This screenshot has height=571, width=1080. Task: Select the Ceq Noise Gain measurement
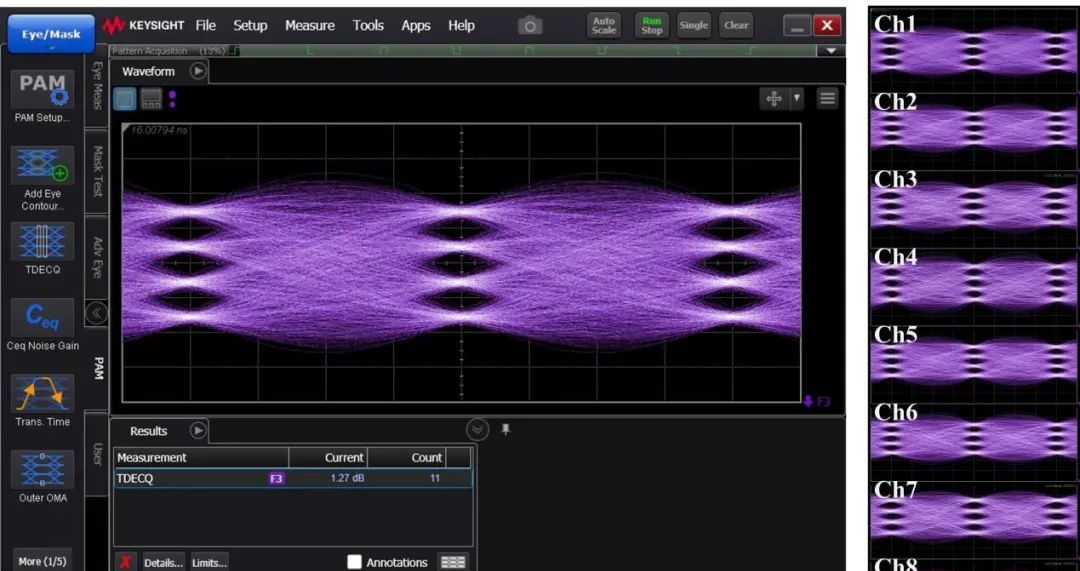pyautogui.click(x=43, y=318)
